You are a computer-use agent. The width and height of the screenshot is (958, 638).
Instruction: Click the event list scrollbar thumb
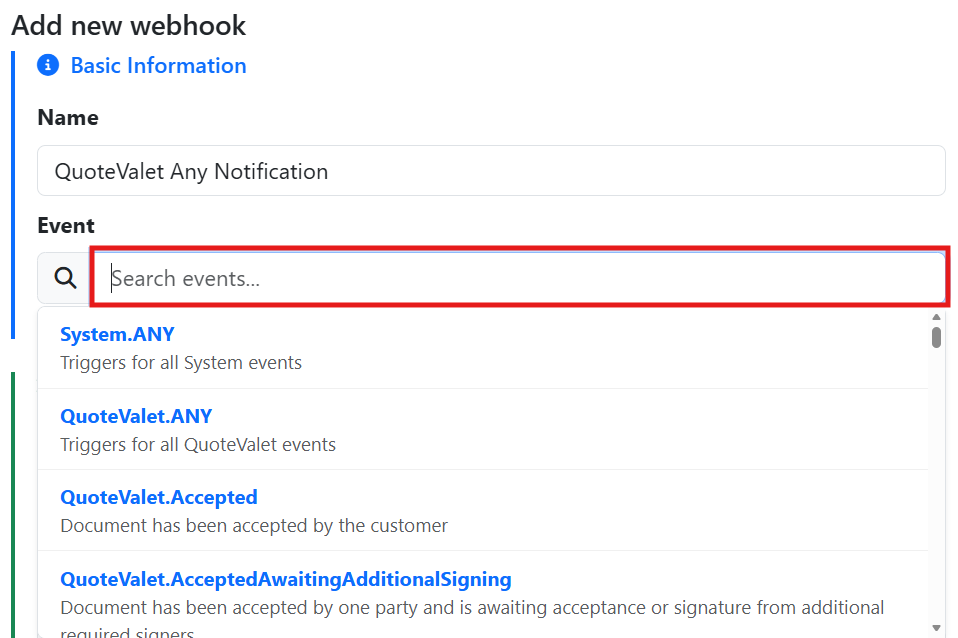pyautogui.click(x=936, y=338)
